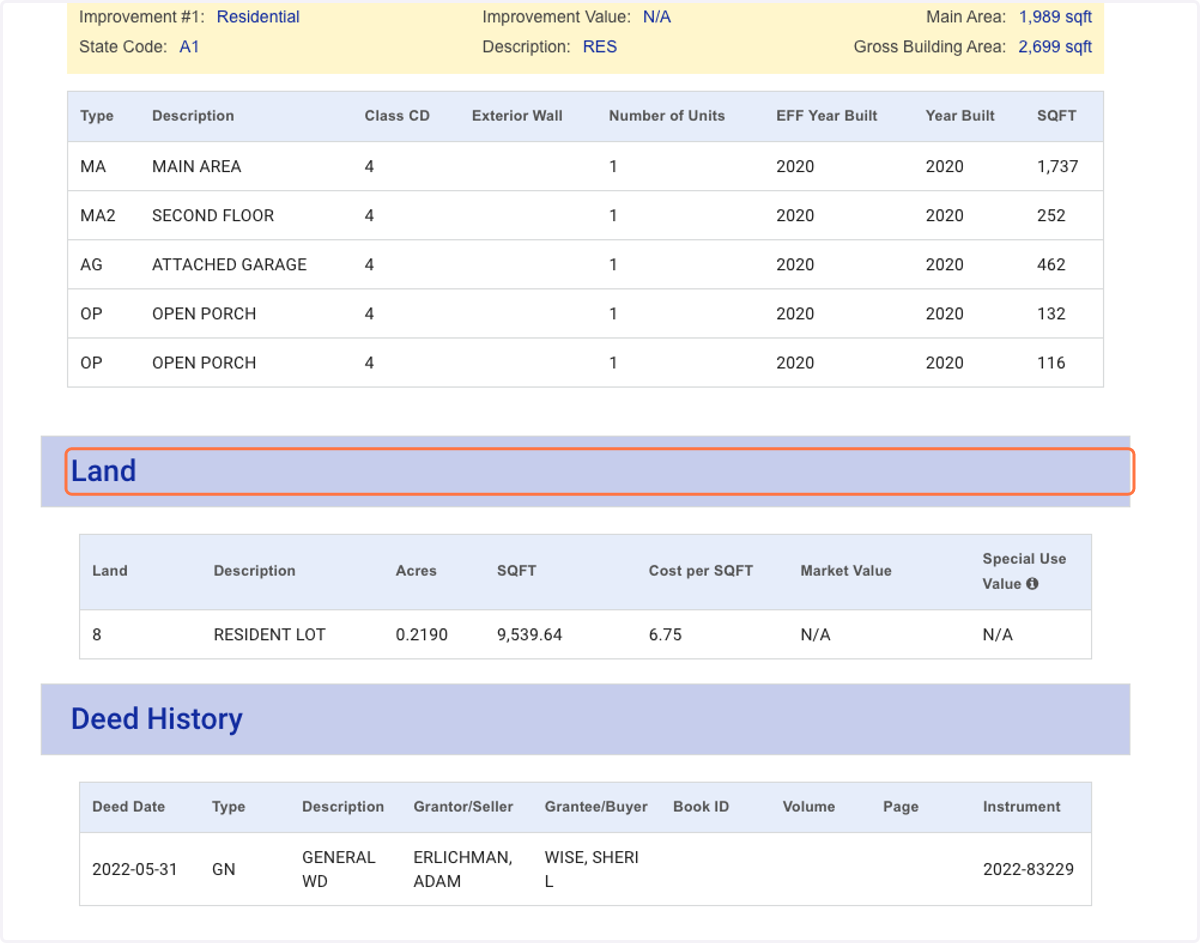Image resolution: width=1200 pixels, height=943 pixels.
Task: Click the Market Value column header
Action: 846,571
